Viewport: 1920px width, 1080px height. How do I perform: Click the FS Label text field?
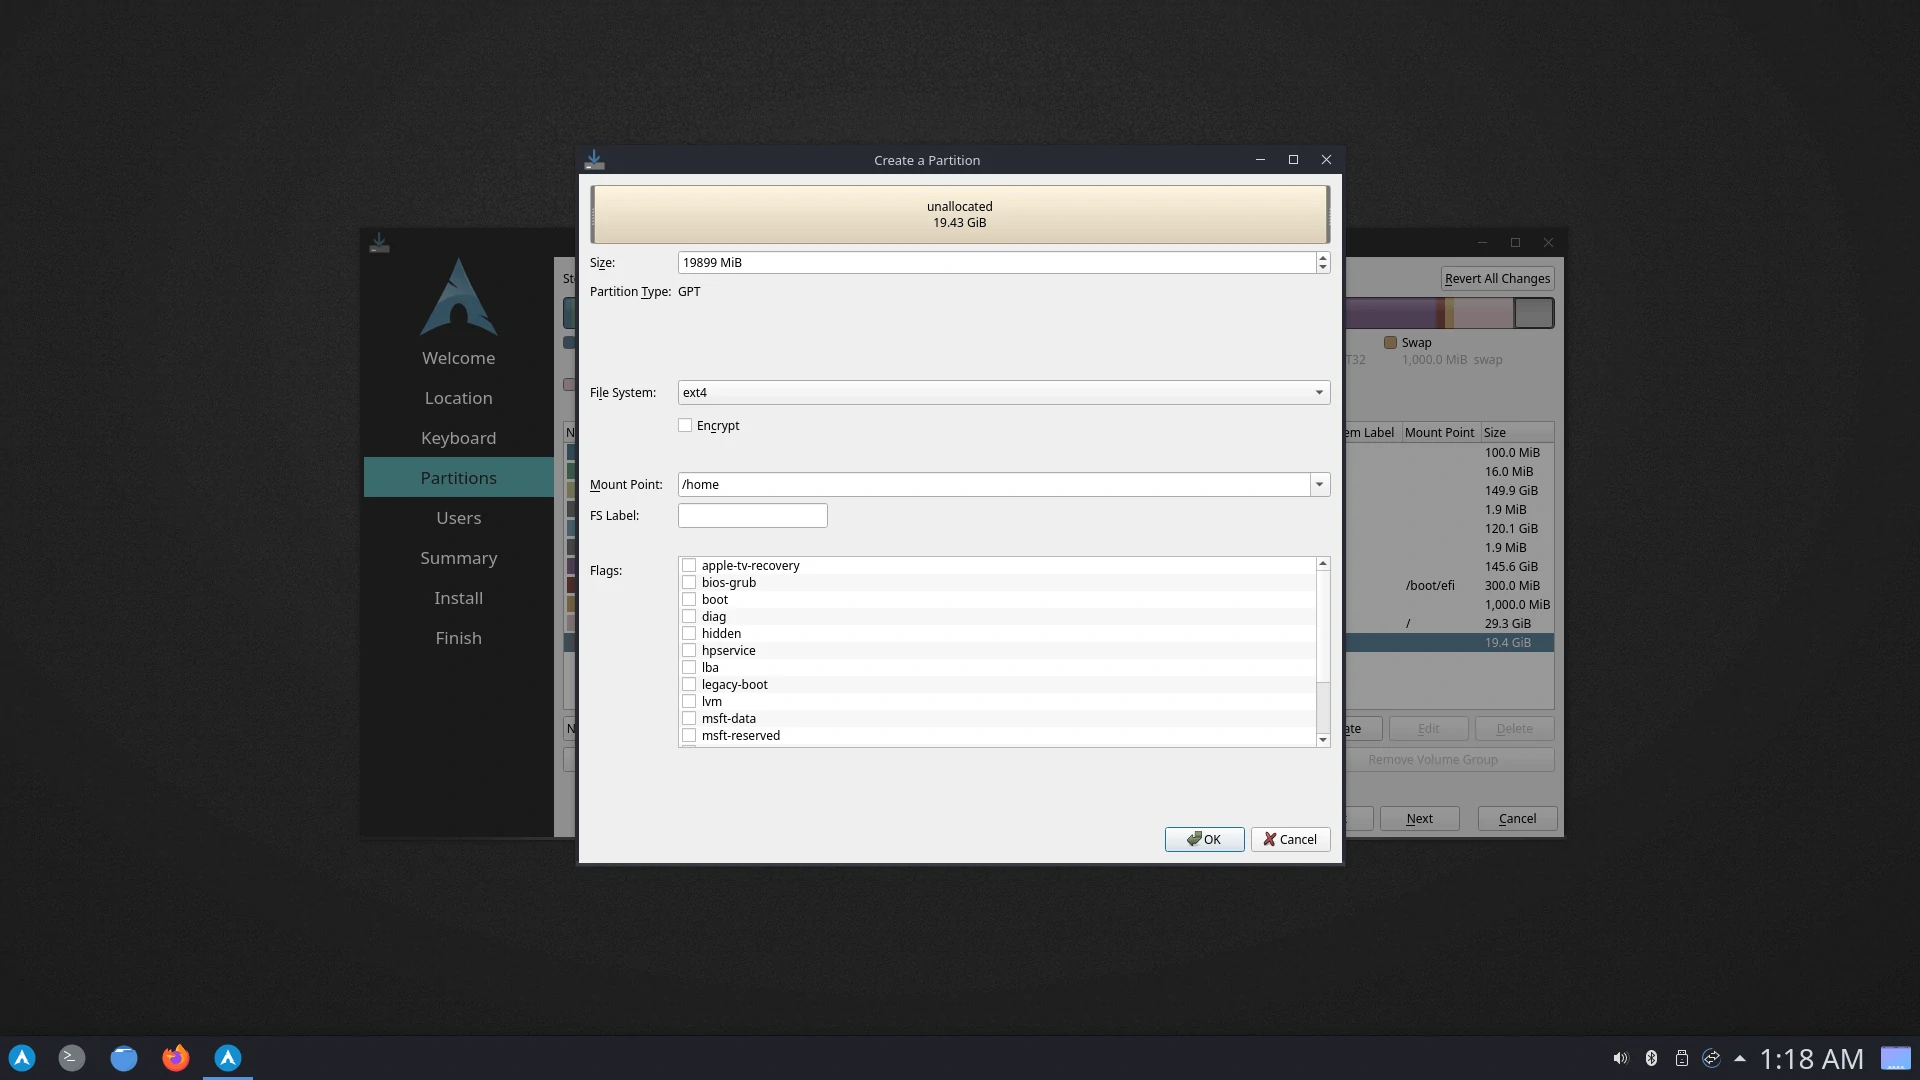pyautogui.click(x=752, y=516)
